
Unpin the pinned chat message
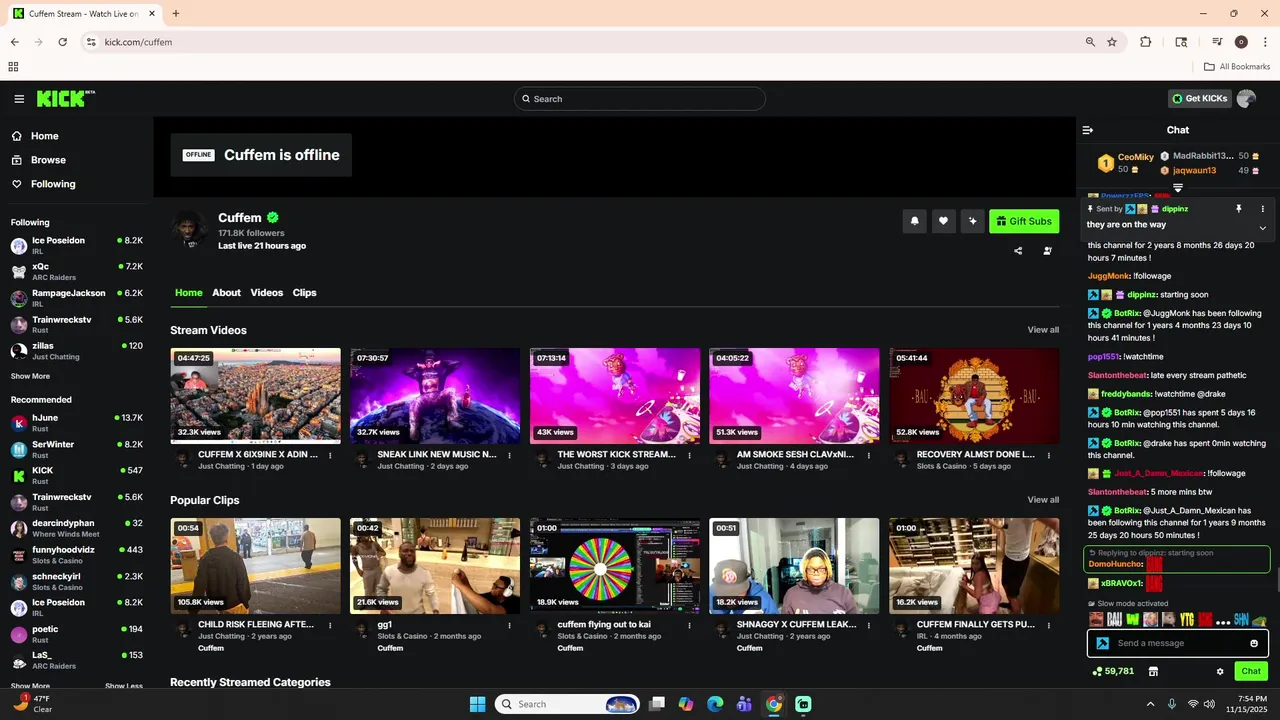coord(1238,209)
